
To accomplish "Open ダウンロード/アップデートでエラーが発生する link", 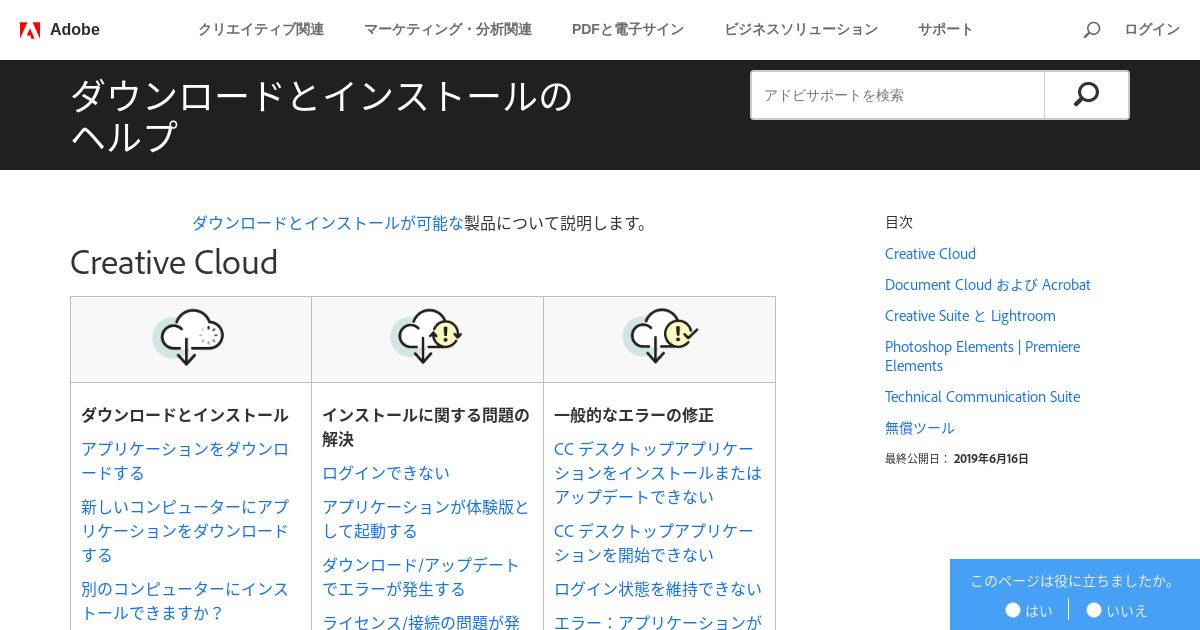I will pyautogui.click(x=421, y=577).
